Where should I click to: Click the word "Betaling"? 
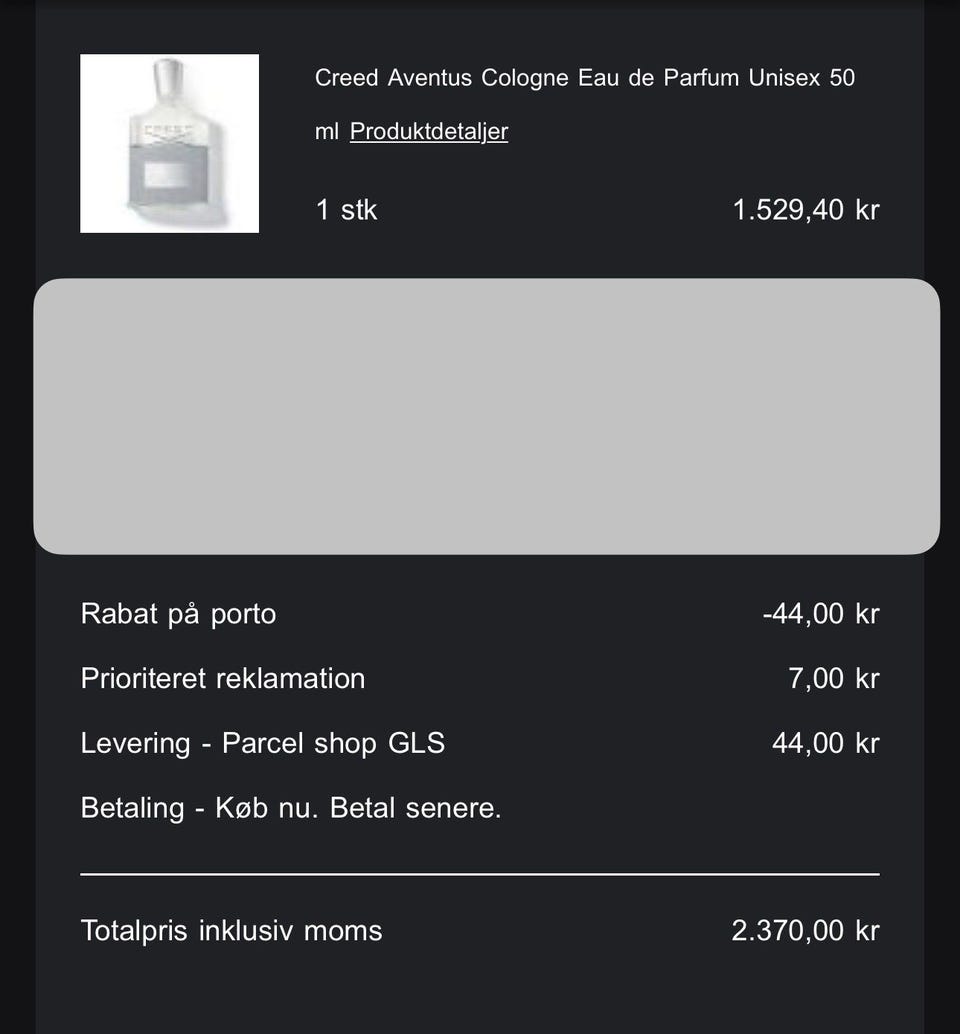[132, 808]
